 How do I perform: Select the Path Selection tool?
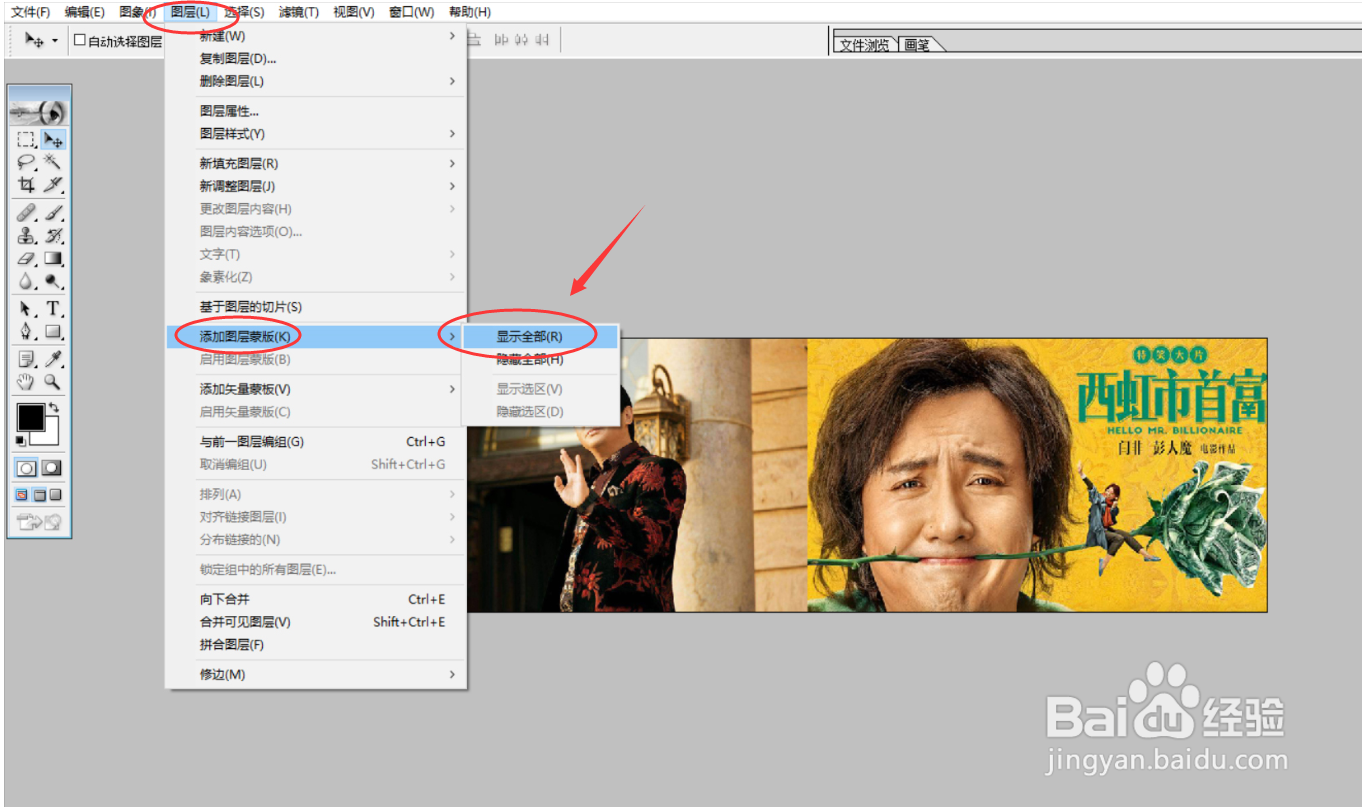point(27,309)
